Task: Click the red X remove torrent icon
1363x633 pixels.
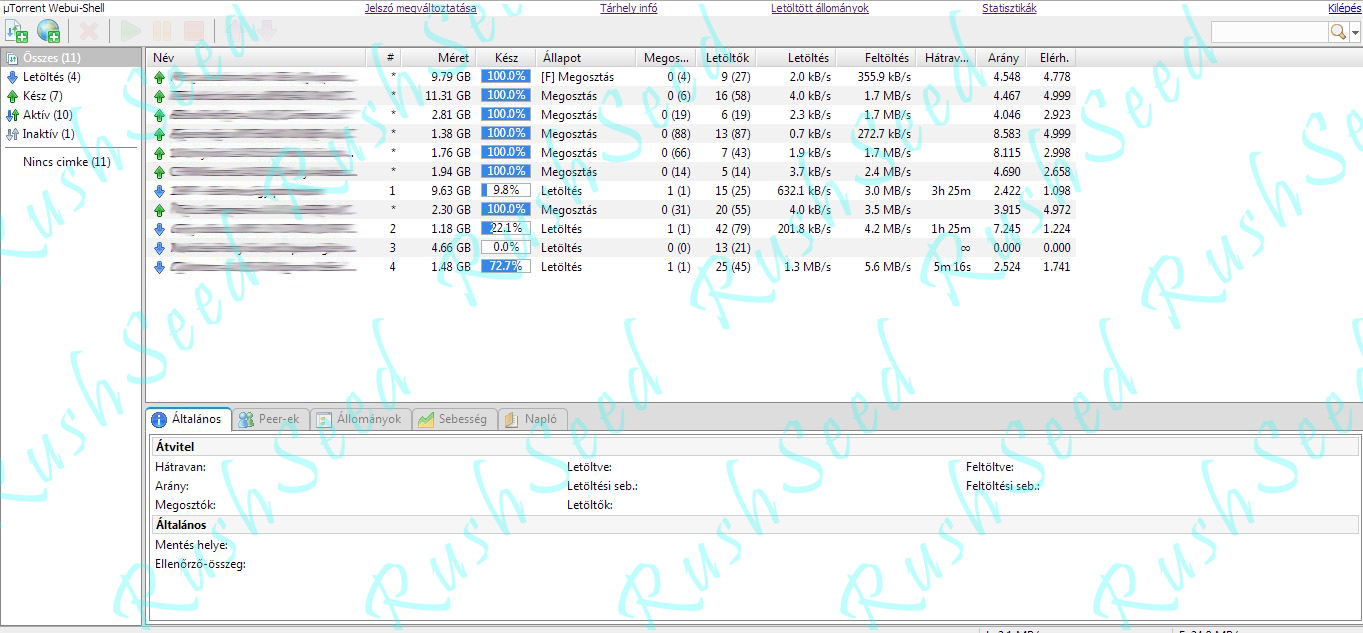Action: [89, 31]
